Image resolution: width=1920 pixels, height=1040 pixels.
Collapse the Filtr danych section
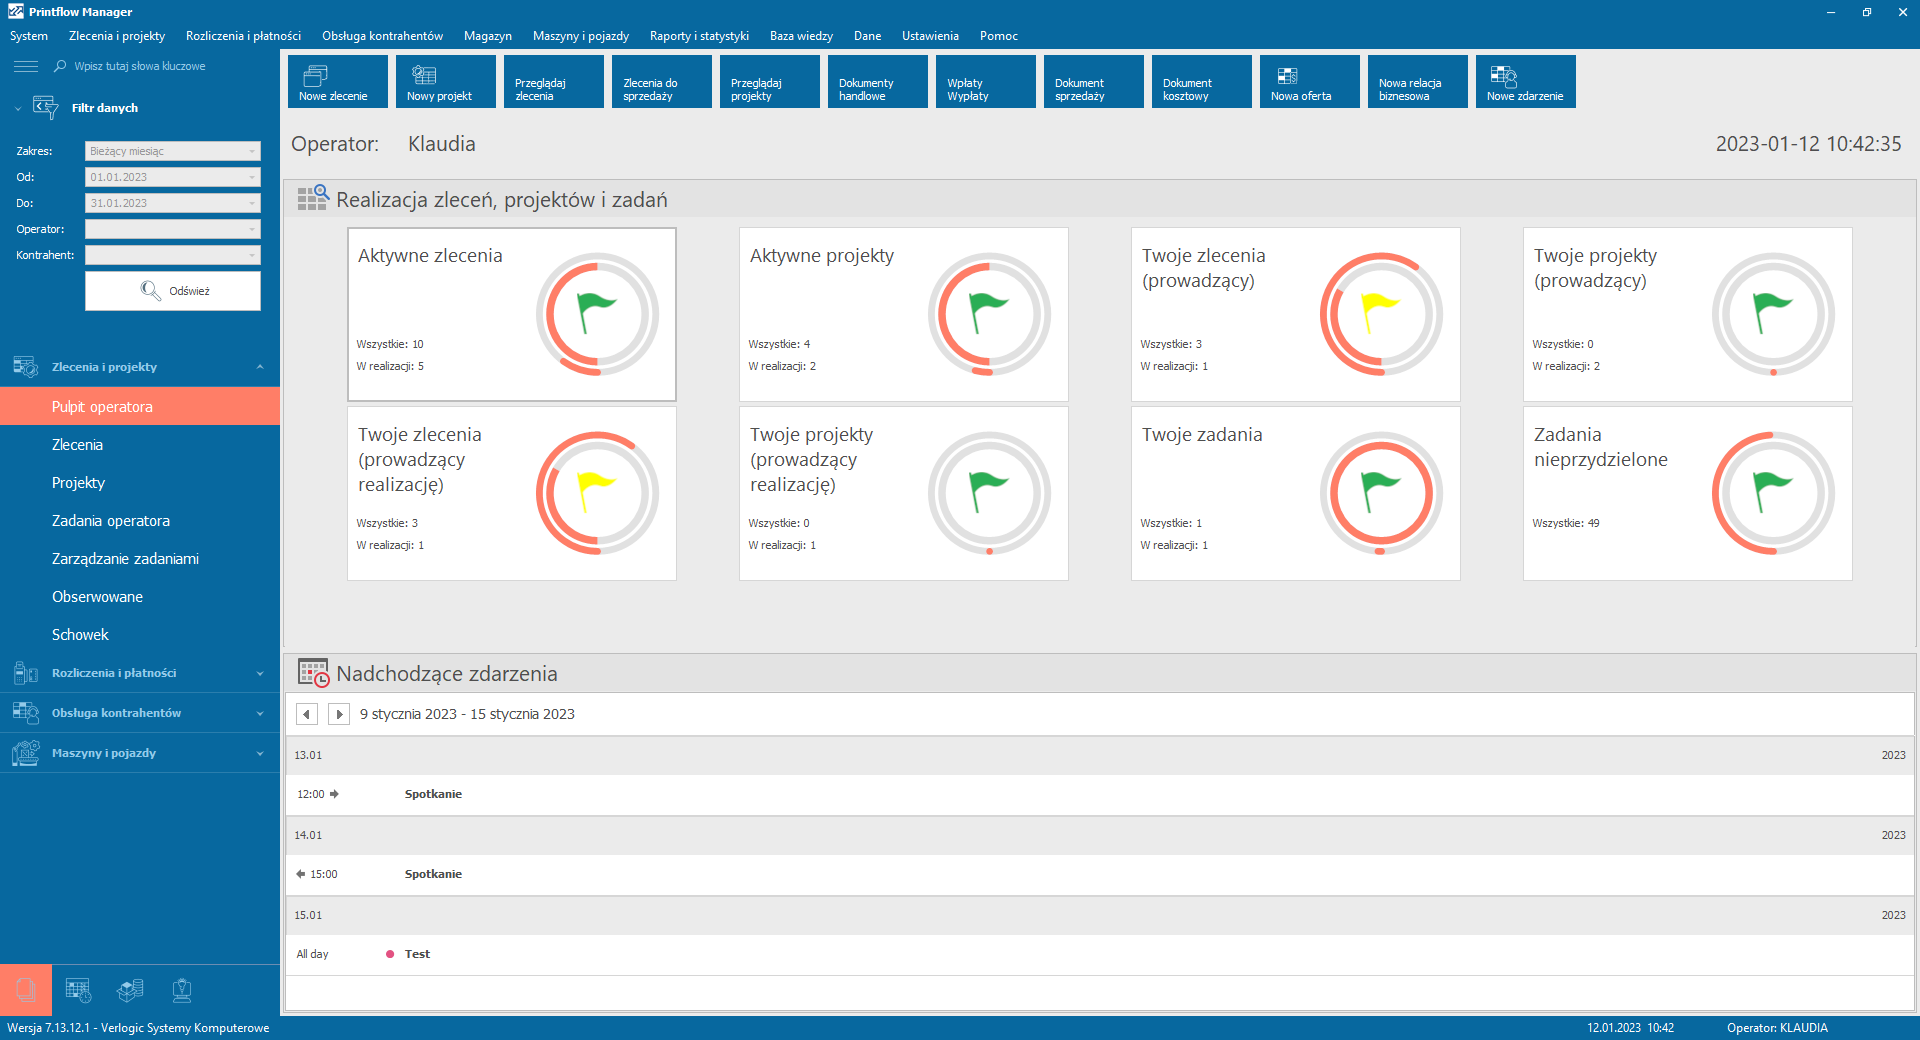tap(18, 108)
